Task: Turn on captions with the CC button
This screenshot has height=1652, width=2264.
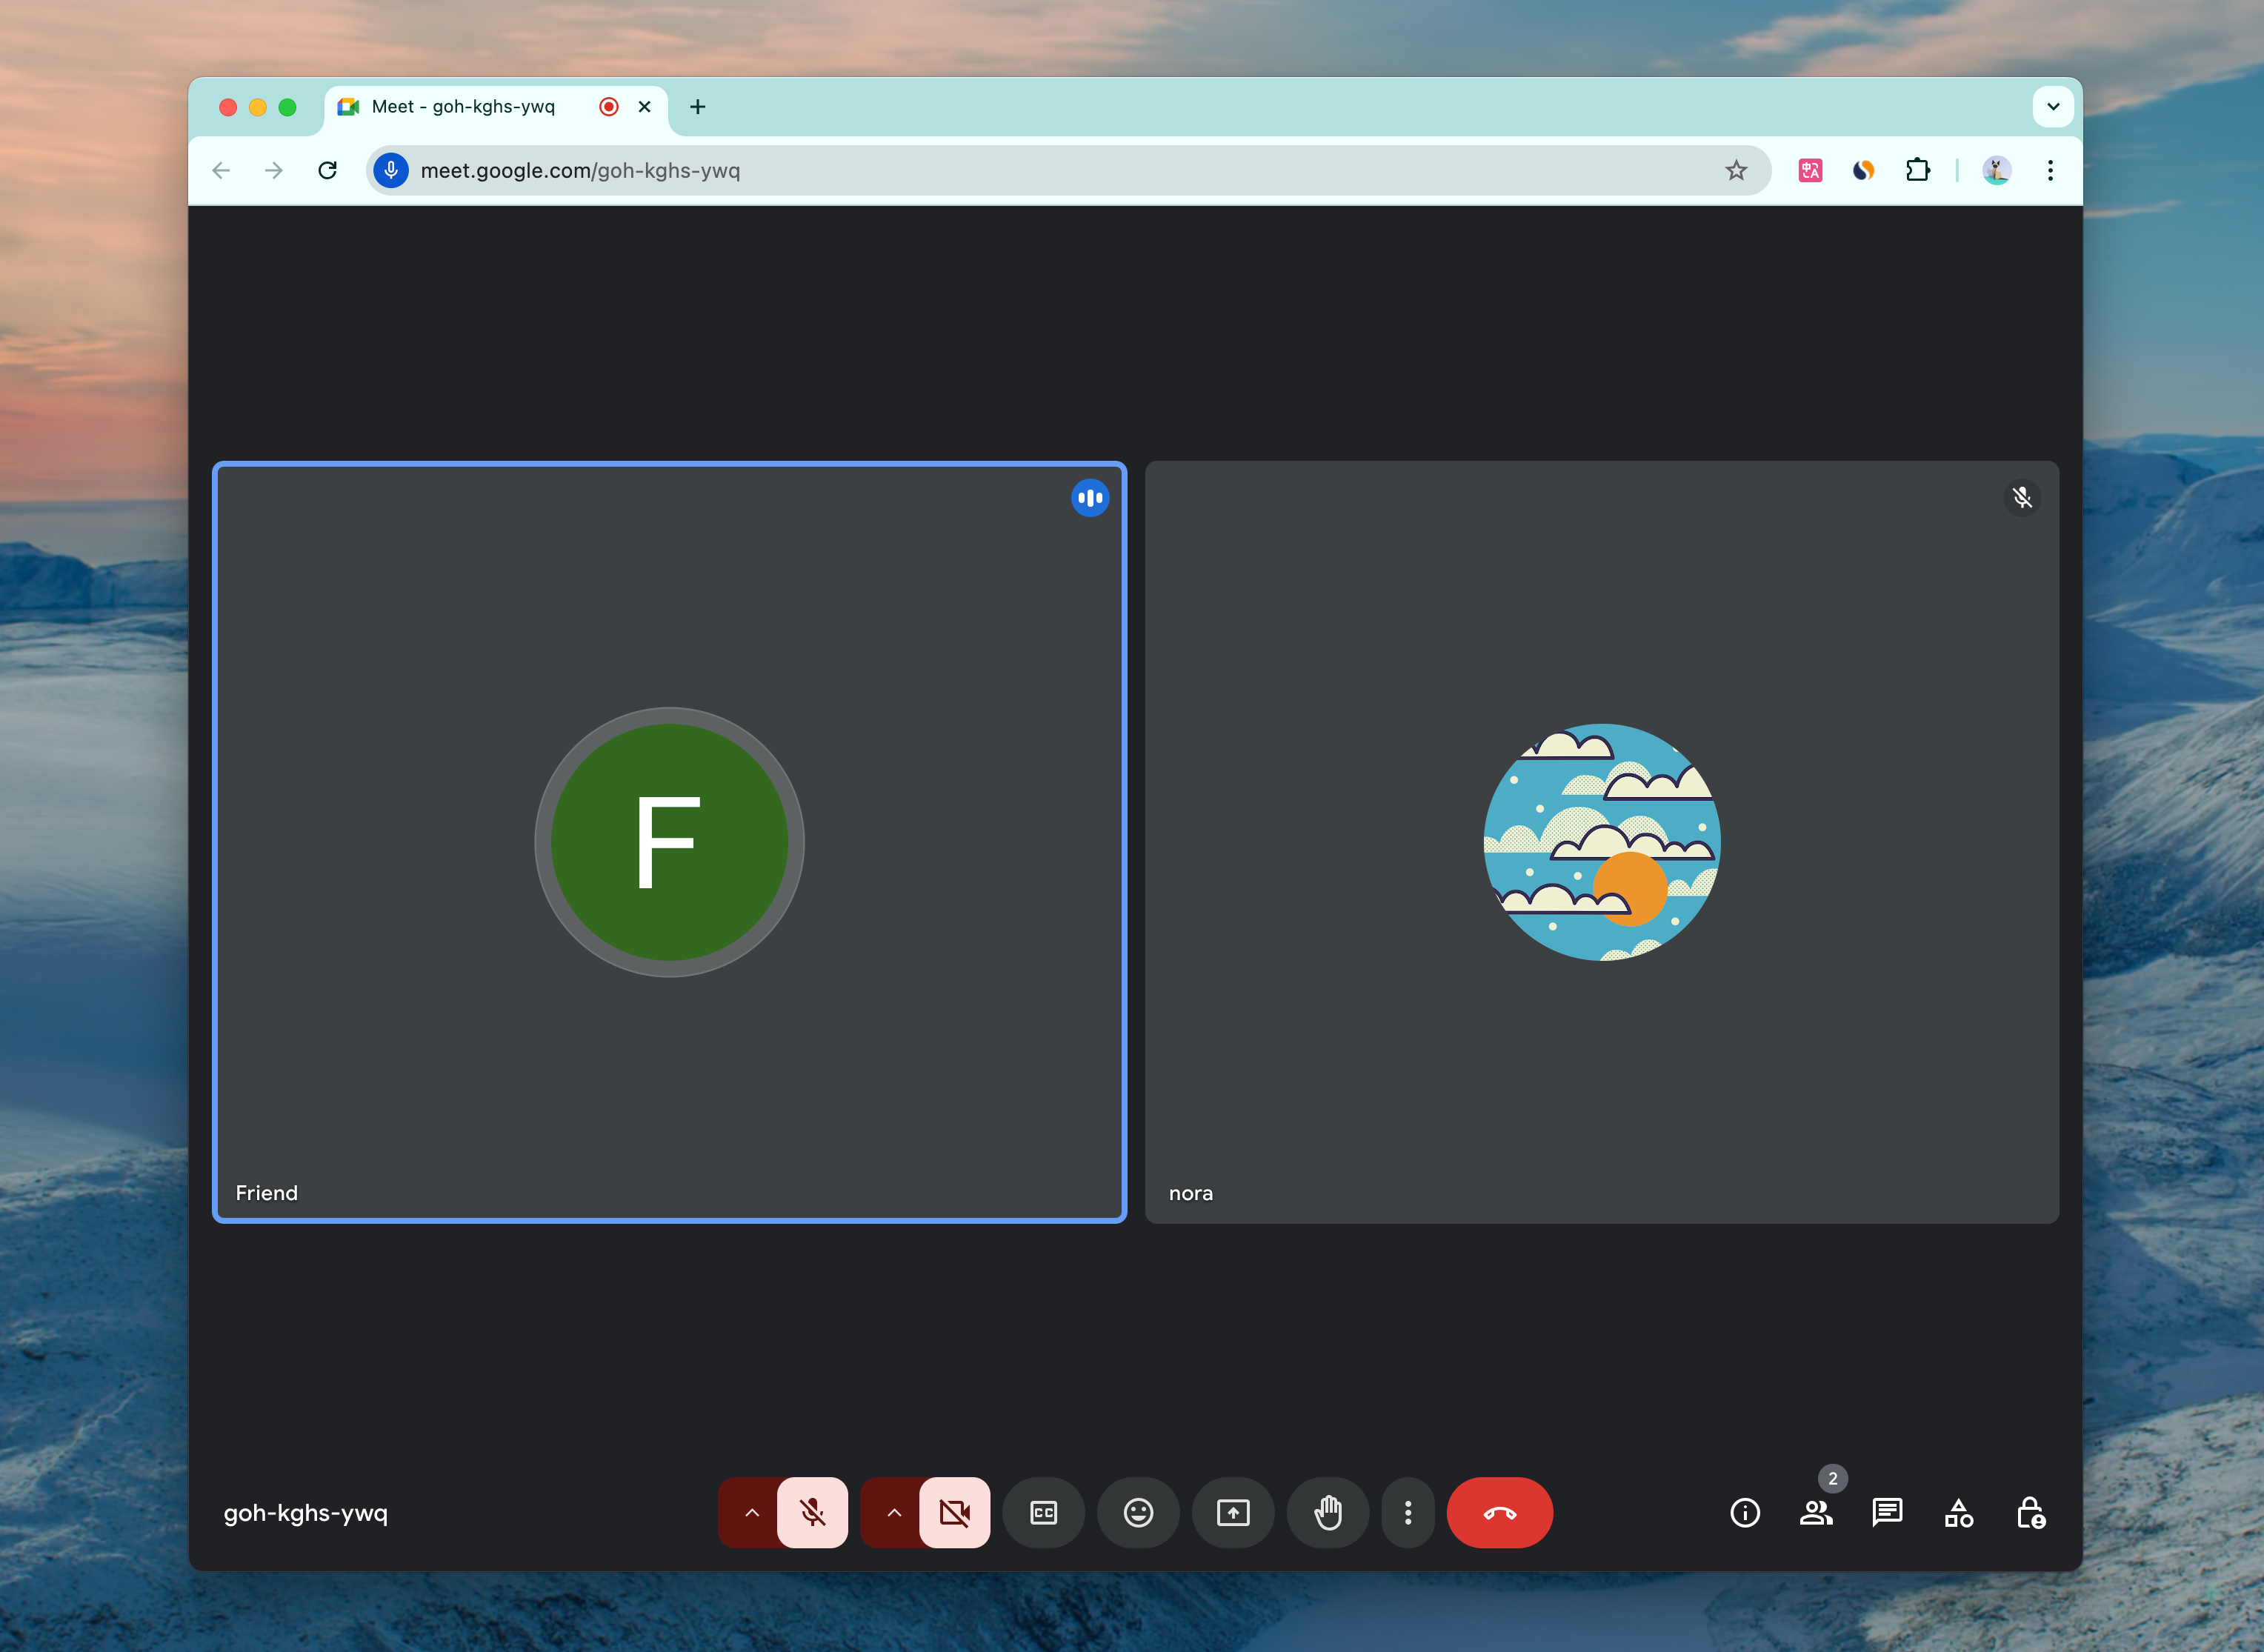Action: point(1043,1512)
